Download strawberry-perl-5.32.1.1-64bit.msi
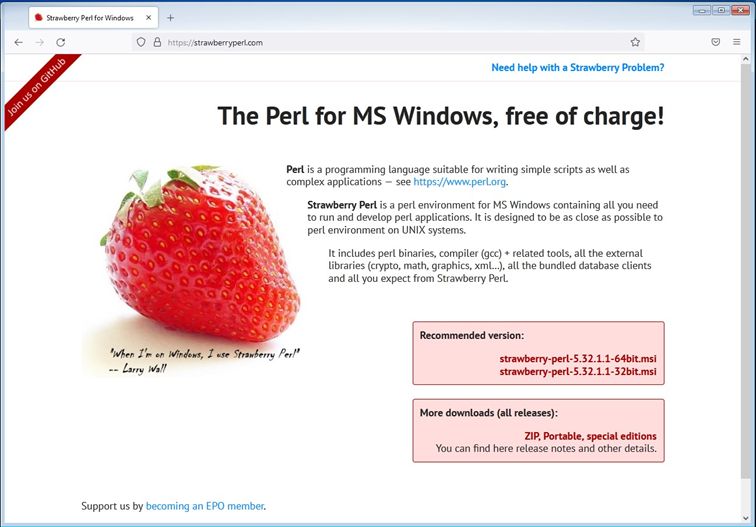 point(578,359)
